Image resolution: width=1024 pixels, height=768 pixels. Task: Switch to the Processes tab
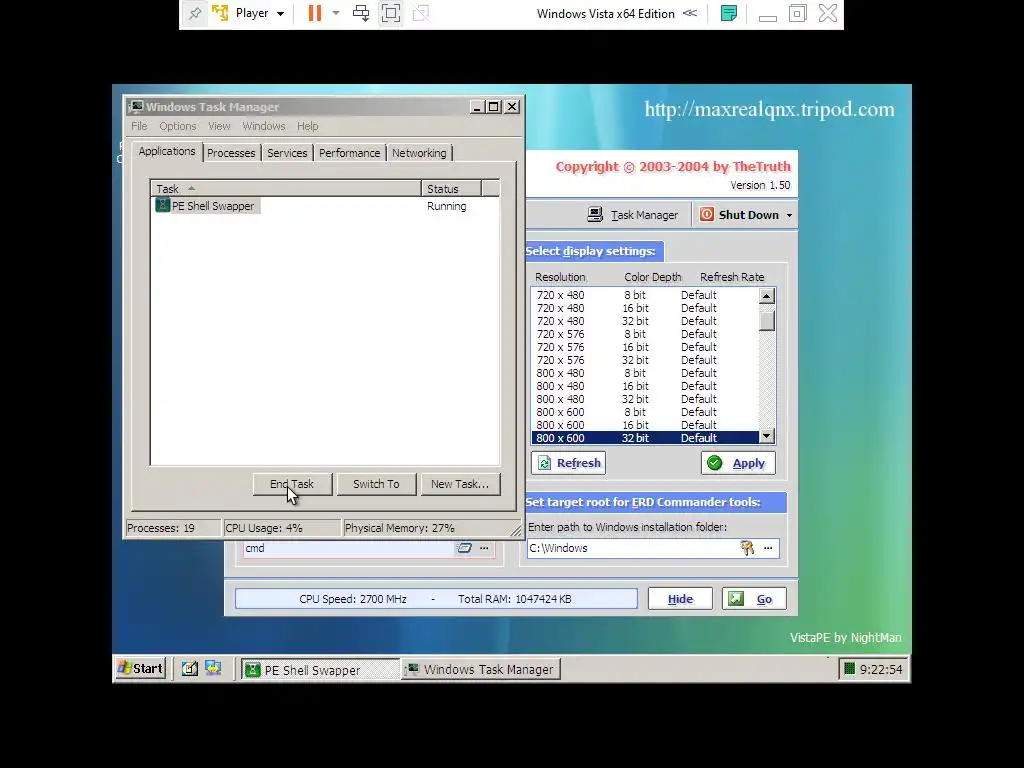[x=231, y=153]
